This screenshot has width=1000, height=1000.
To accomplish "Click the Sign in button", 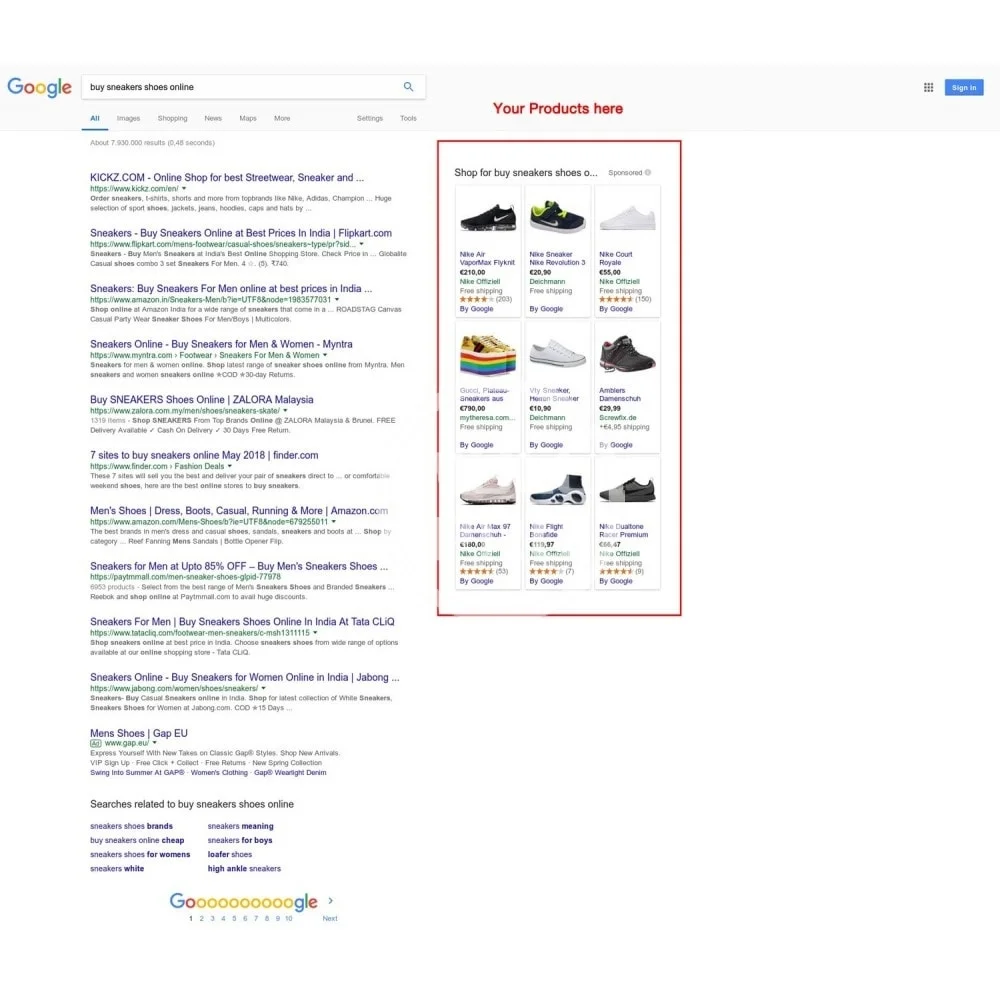I will 964,88.
